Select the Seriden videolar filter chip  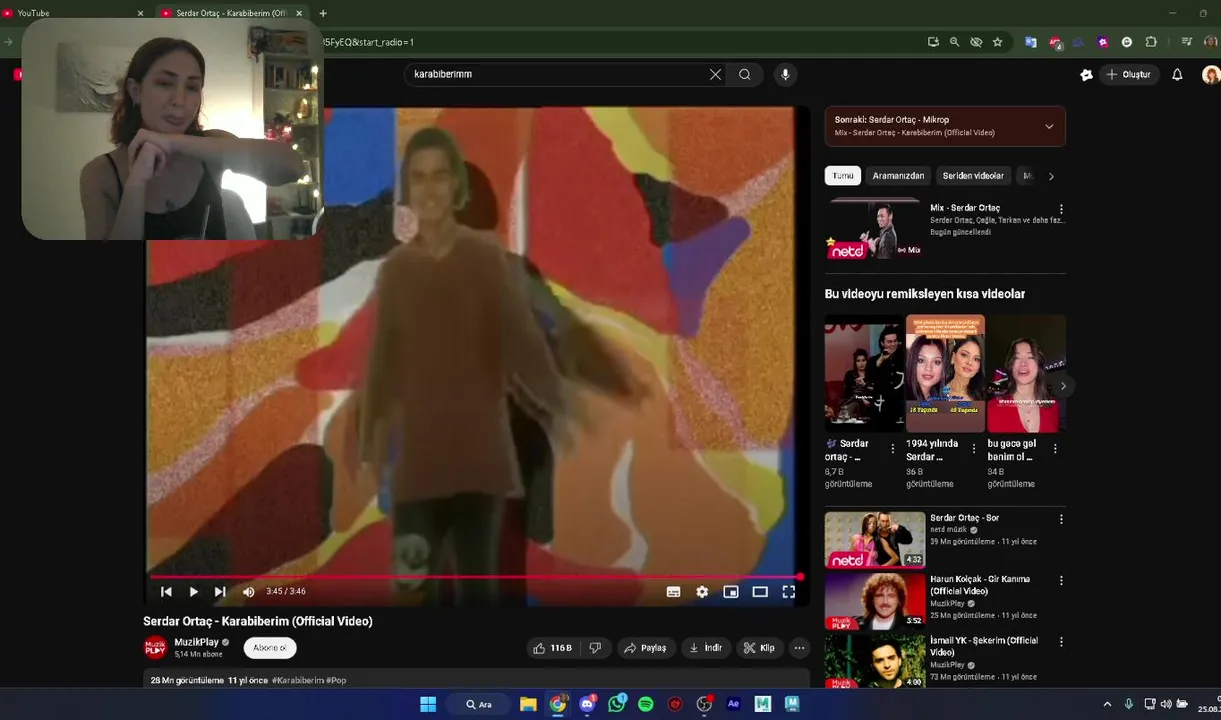click(973, 176)
